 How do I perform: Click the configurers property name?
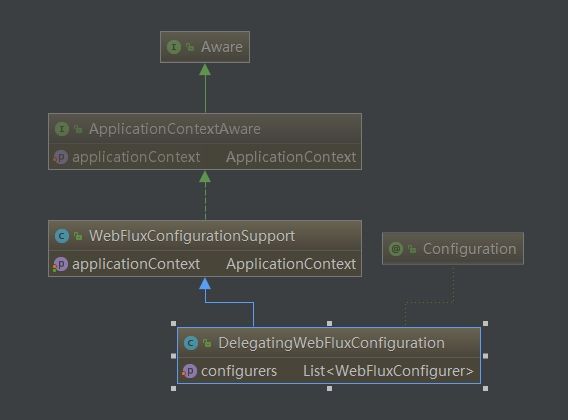pyautogui.click(x=239, y=371)
